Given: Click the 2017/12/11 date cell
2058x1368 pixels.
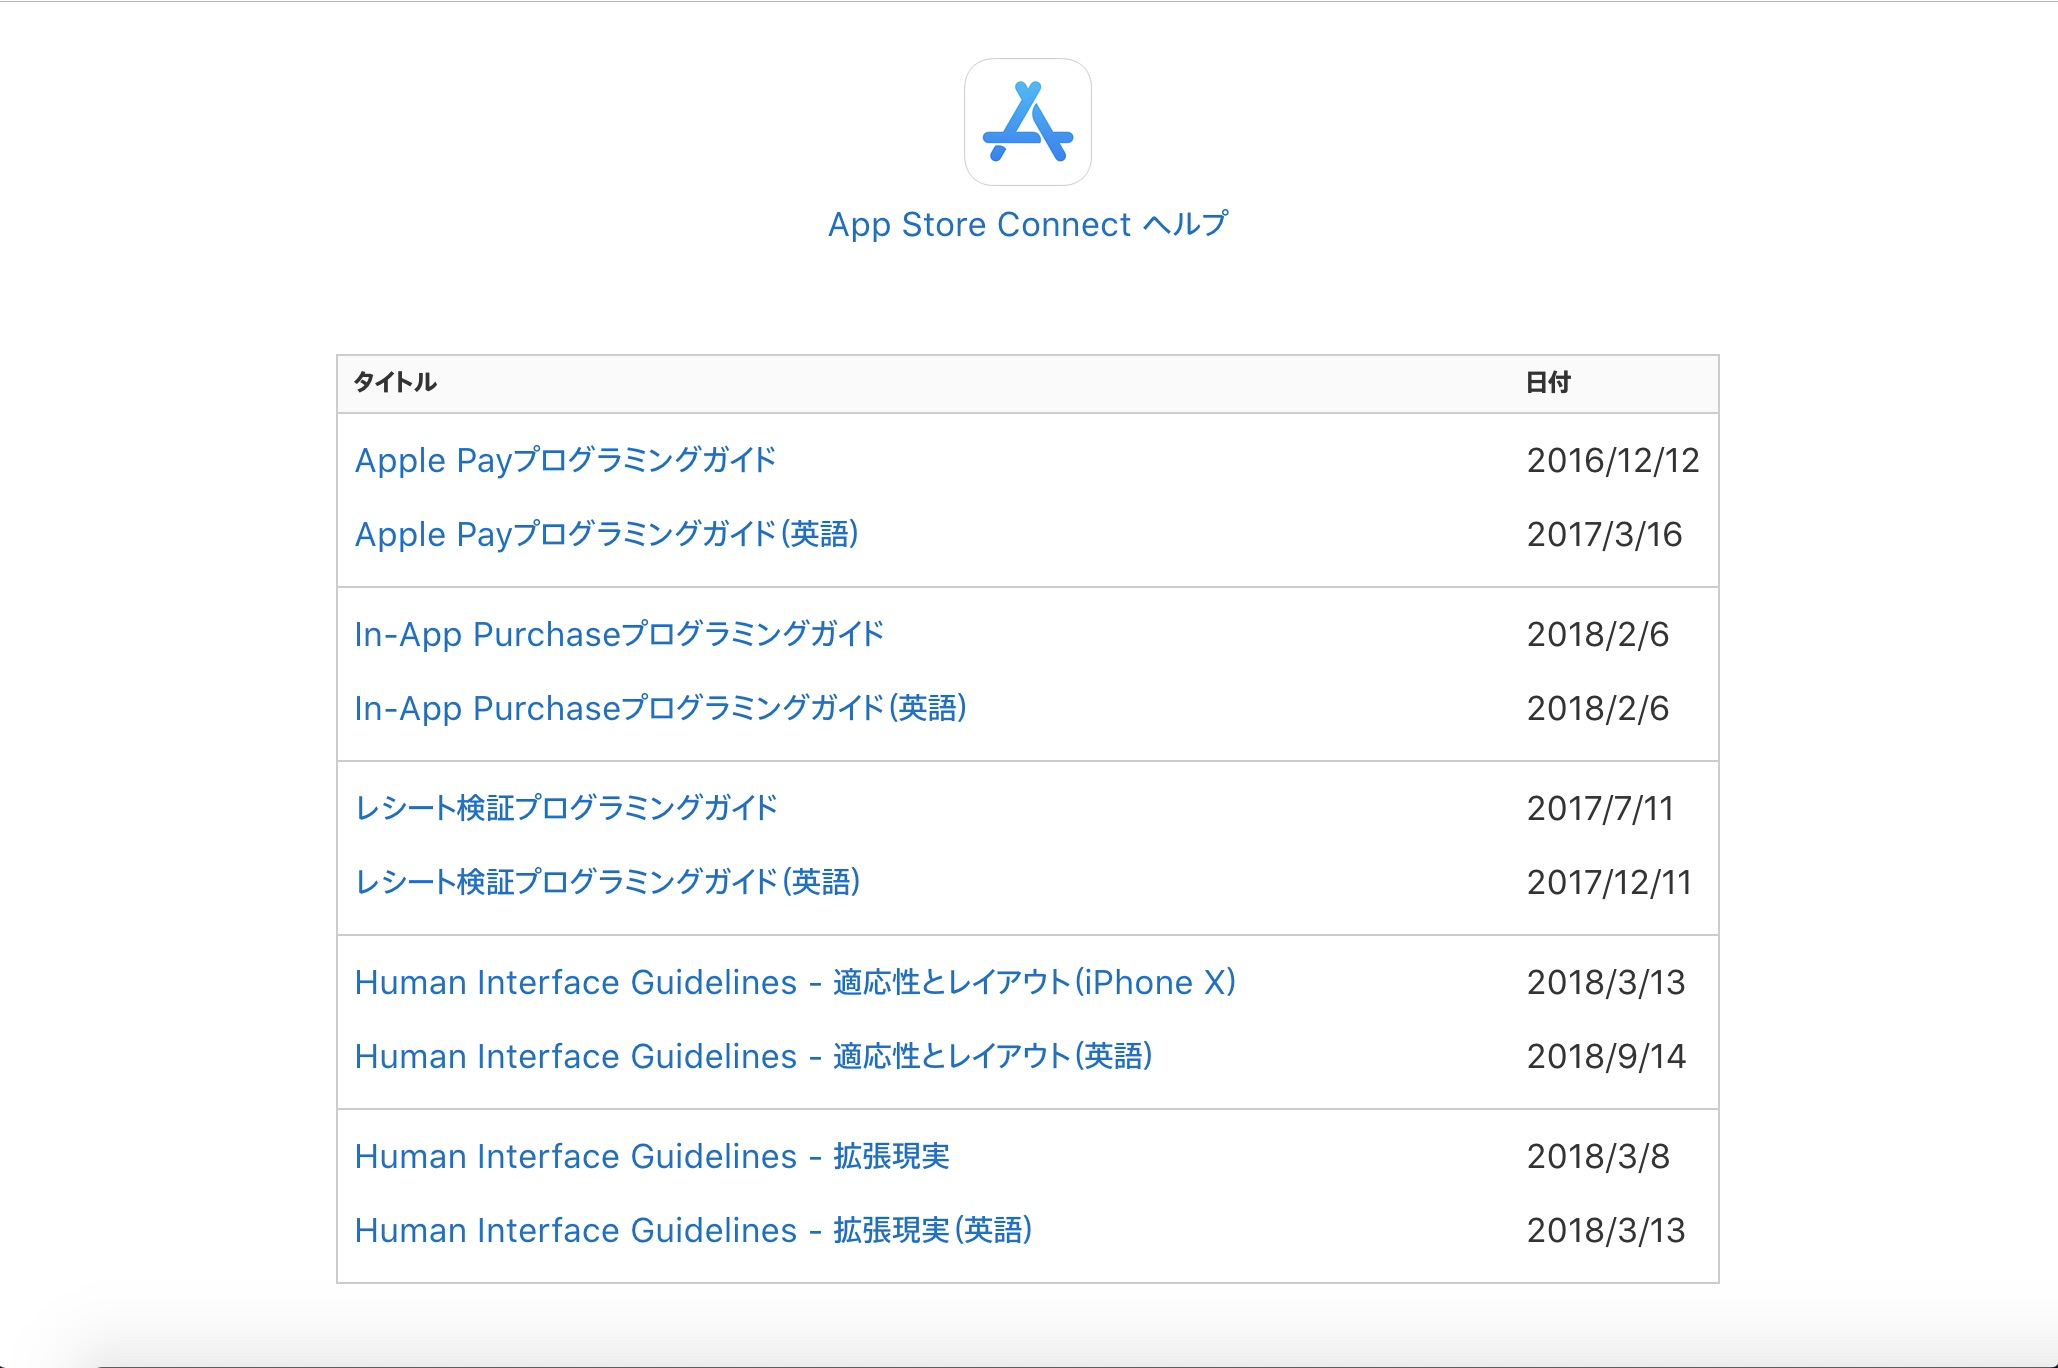Looking at the screenshot, I should [1609, 882].
